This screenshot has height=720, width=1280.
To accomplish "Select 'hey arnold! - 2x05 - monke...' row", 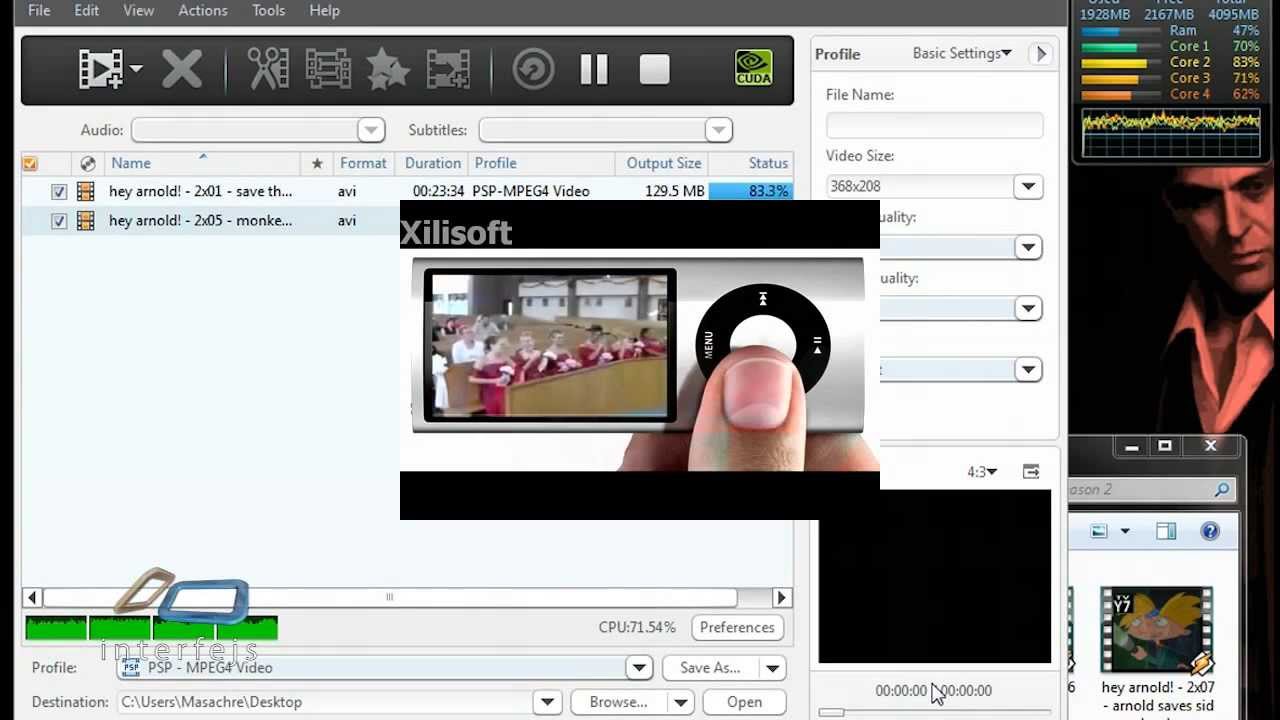I will pyautogui.click(x=211, y=221).
